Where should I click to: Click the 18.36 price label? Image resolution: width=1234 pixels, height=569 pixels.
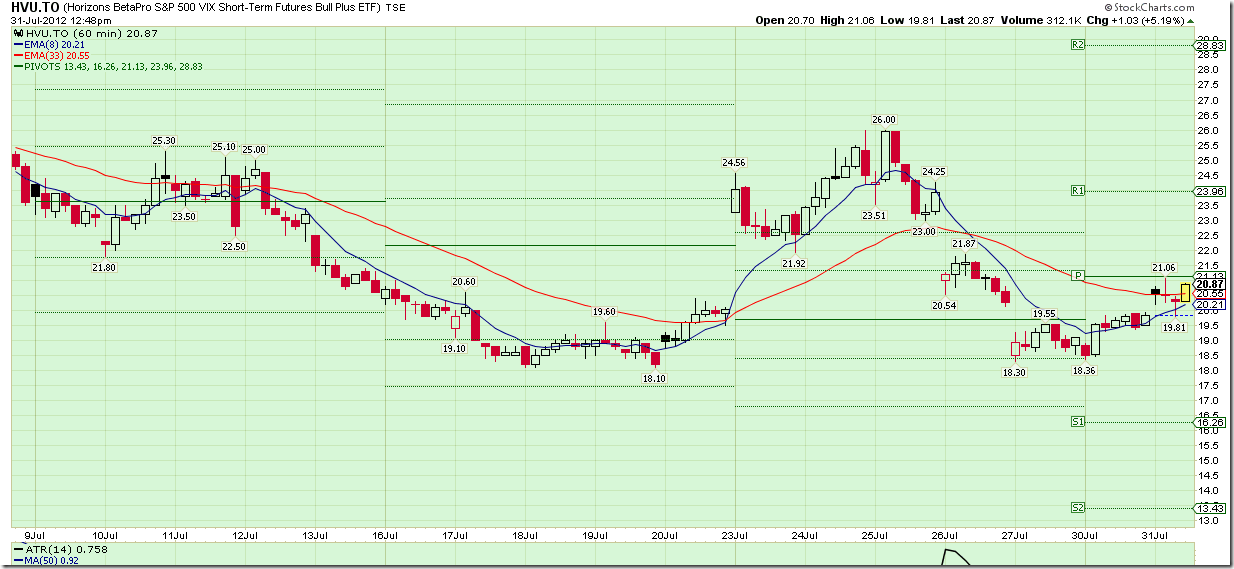[1084, 369]
